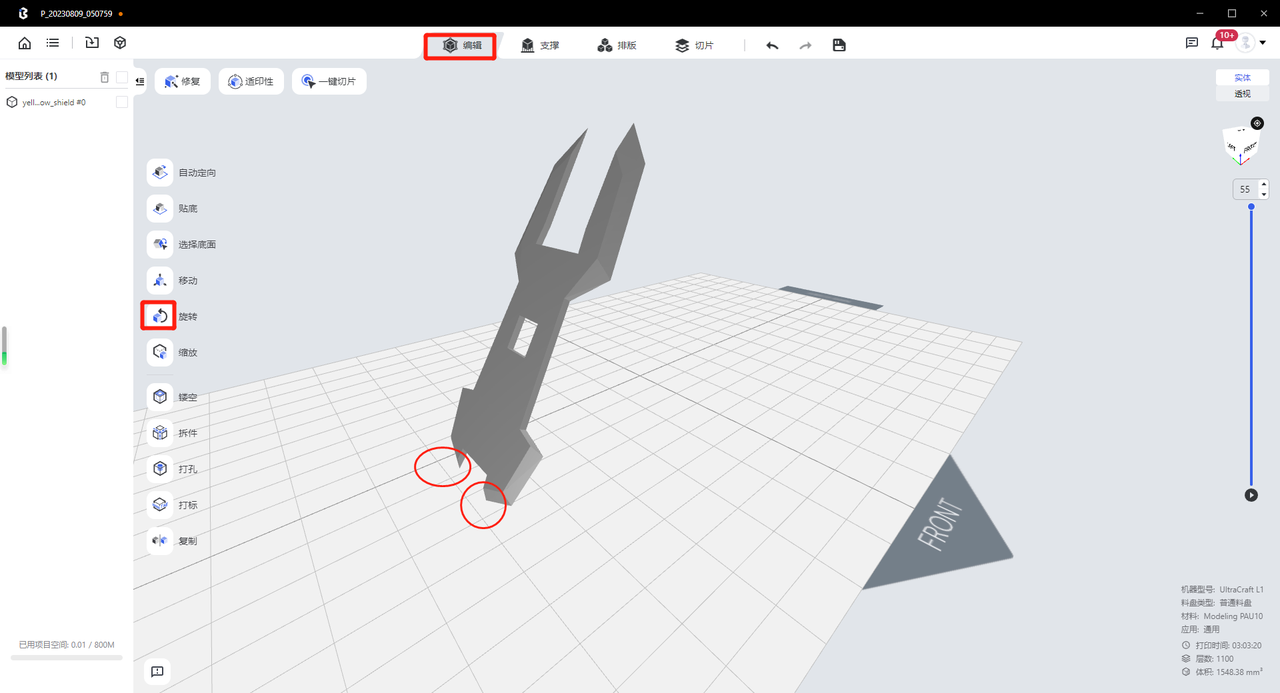The height and width of the screenshot is (693, 1280).
Task: Click the 料盘类型 普通料盘 text
Action: 1215,603
